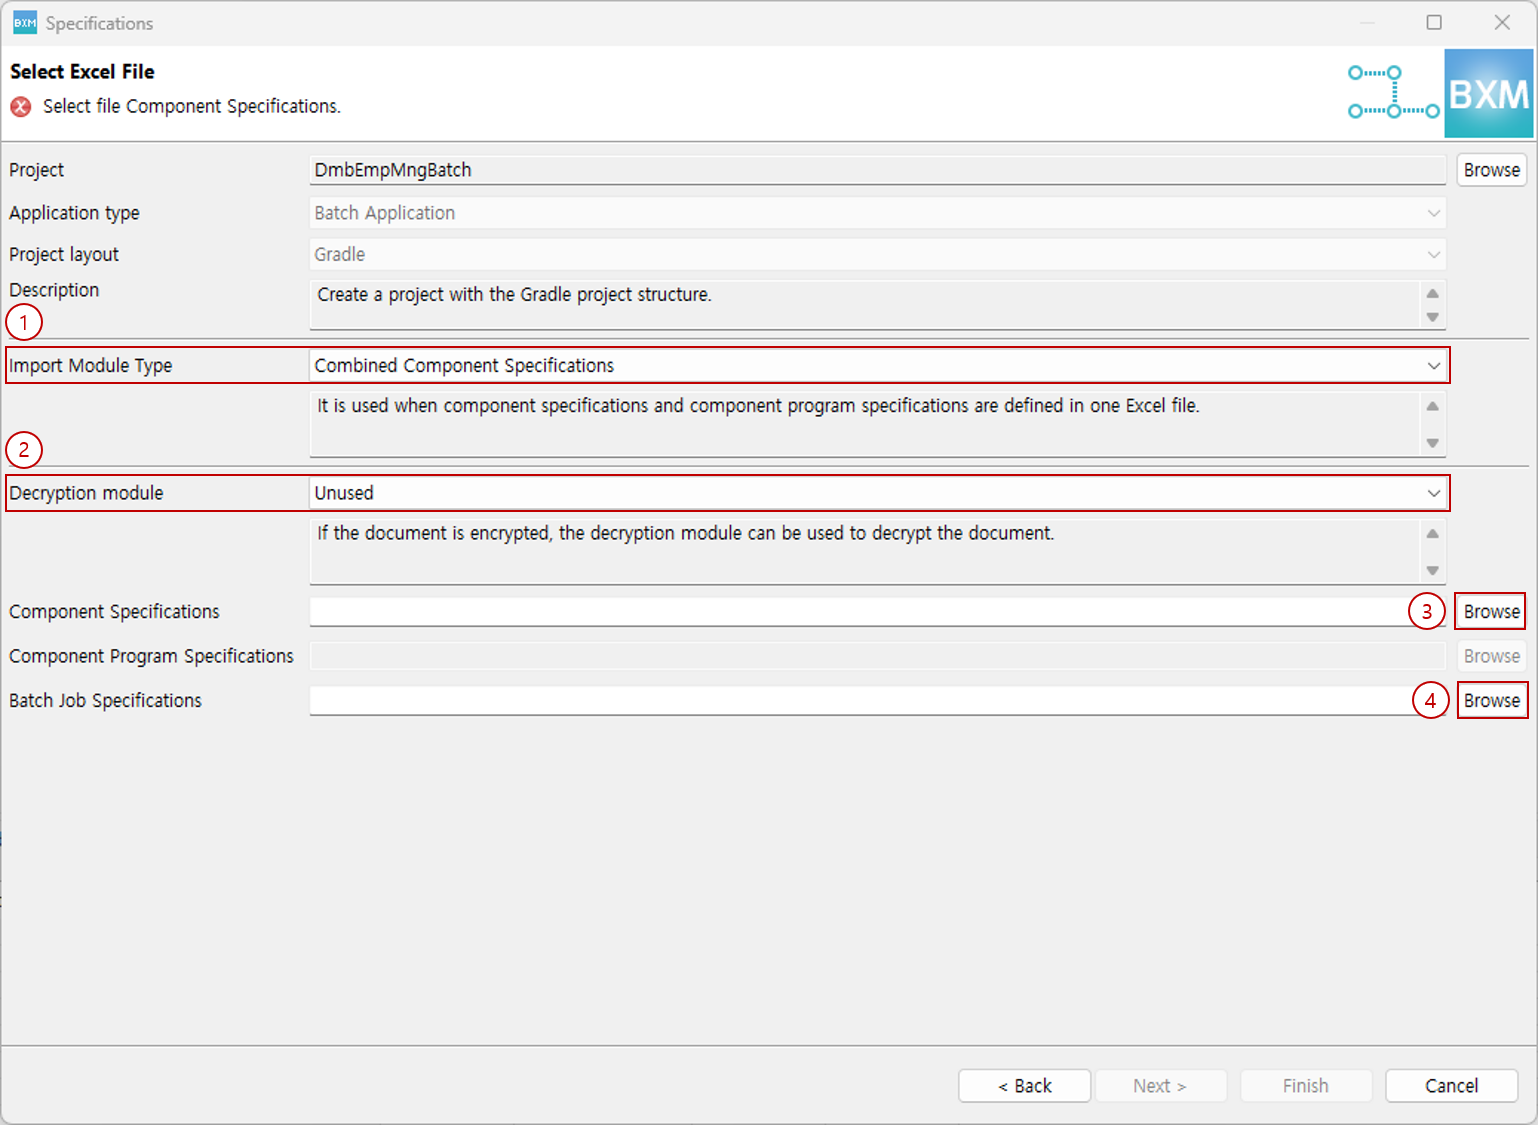Click the Cancel button
The image size is (1538, 1125).
(x=1451, y=1085)
